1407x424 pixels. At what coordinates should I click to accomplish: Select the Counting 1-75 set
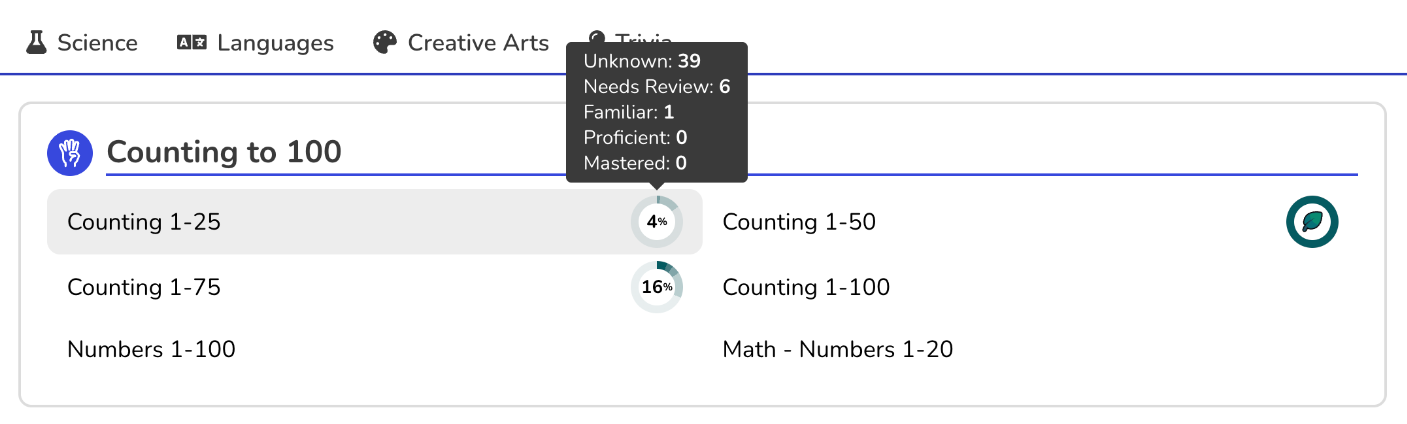144,288
